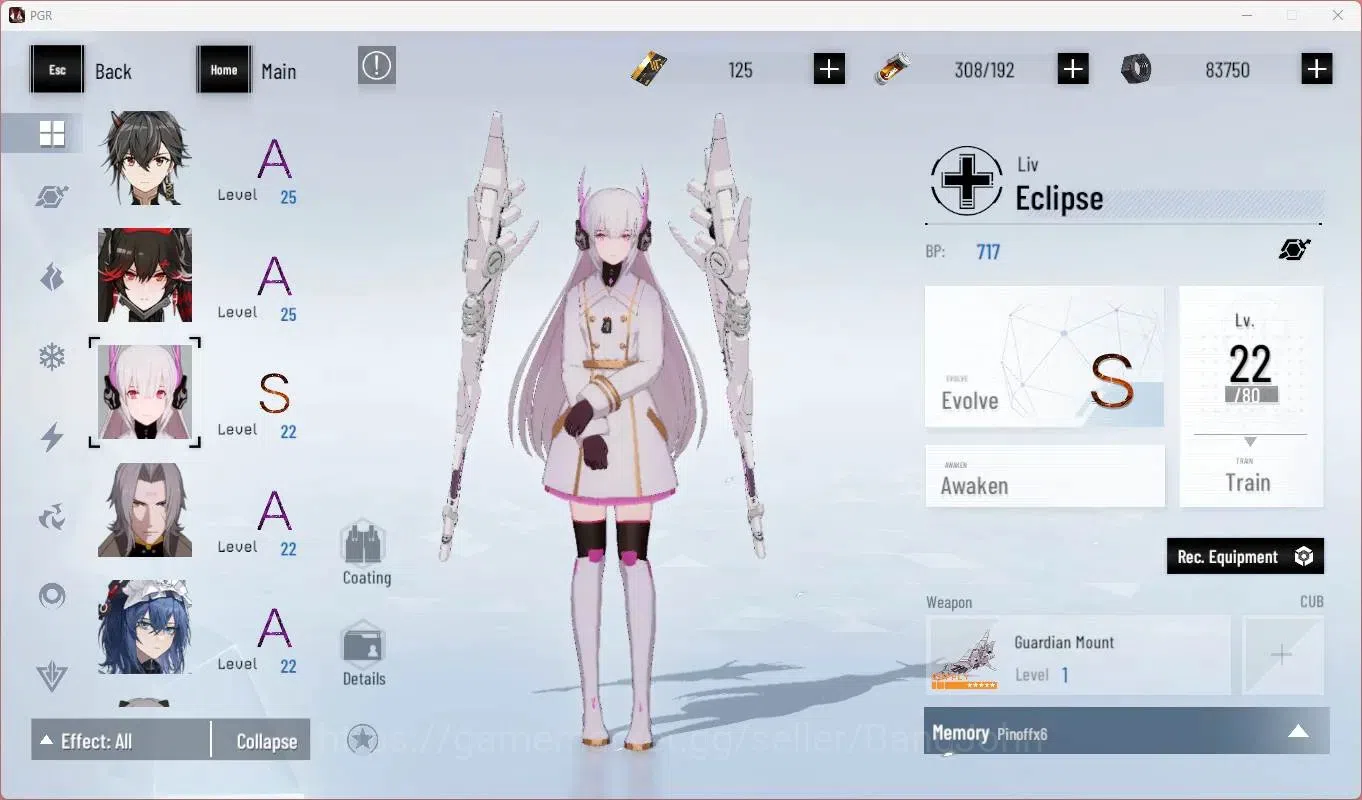Open the Details folder icon
Screen dimensions: 1362x800
[x=364, y=644]
